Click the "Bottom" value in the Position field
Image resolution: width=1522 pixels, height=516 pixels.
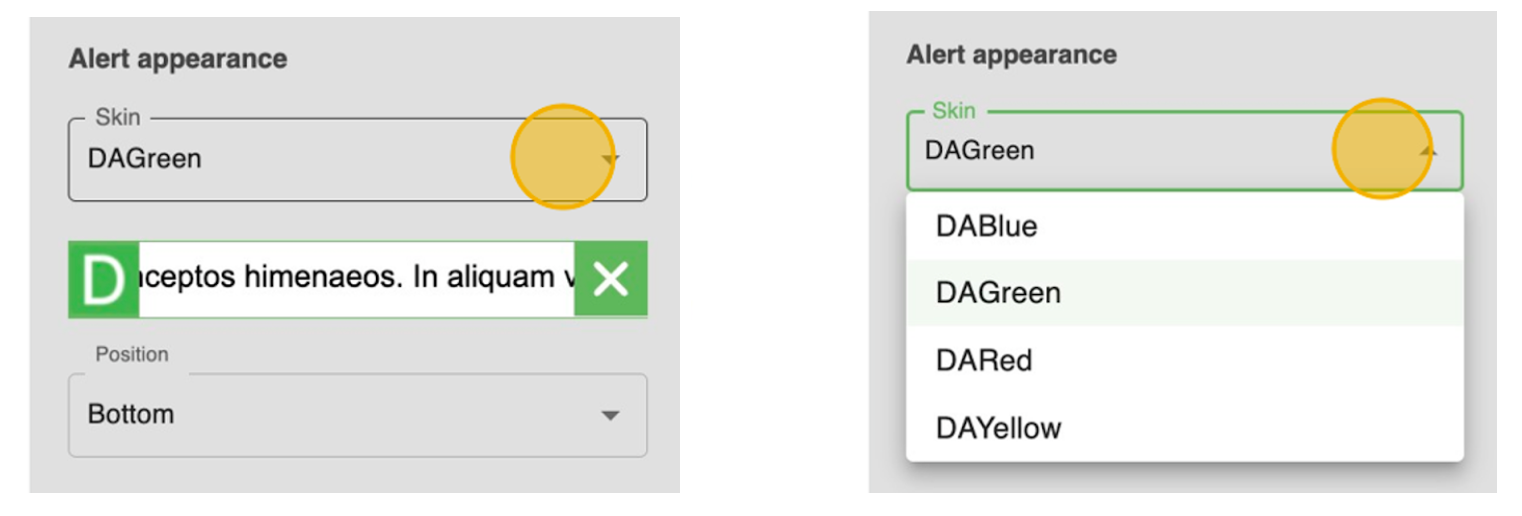pos(131,414)
